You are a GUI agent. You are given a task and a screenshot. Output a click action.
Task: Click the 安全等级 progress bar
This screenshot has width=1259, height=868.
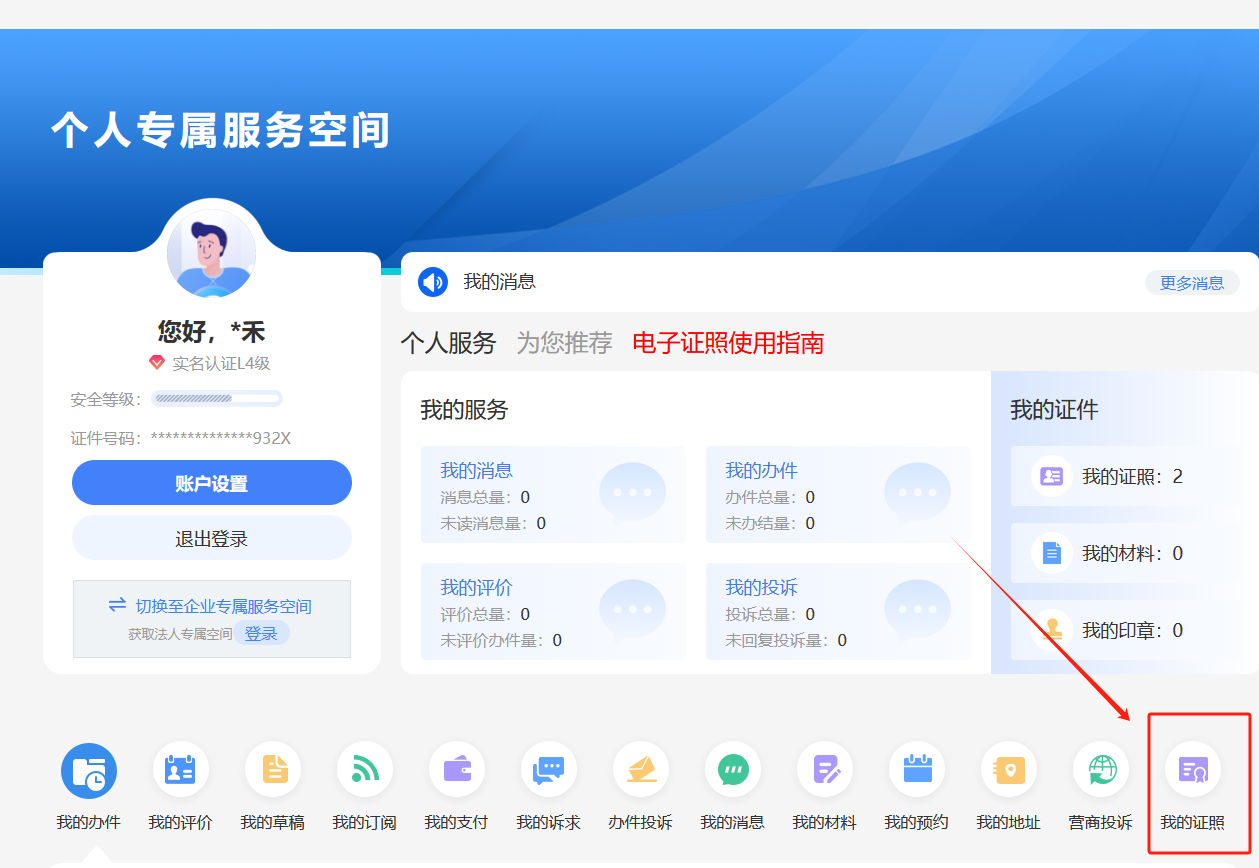(216, 399)
